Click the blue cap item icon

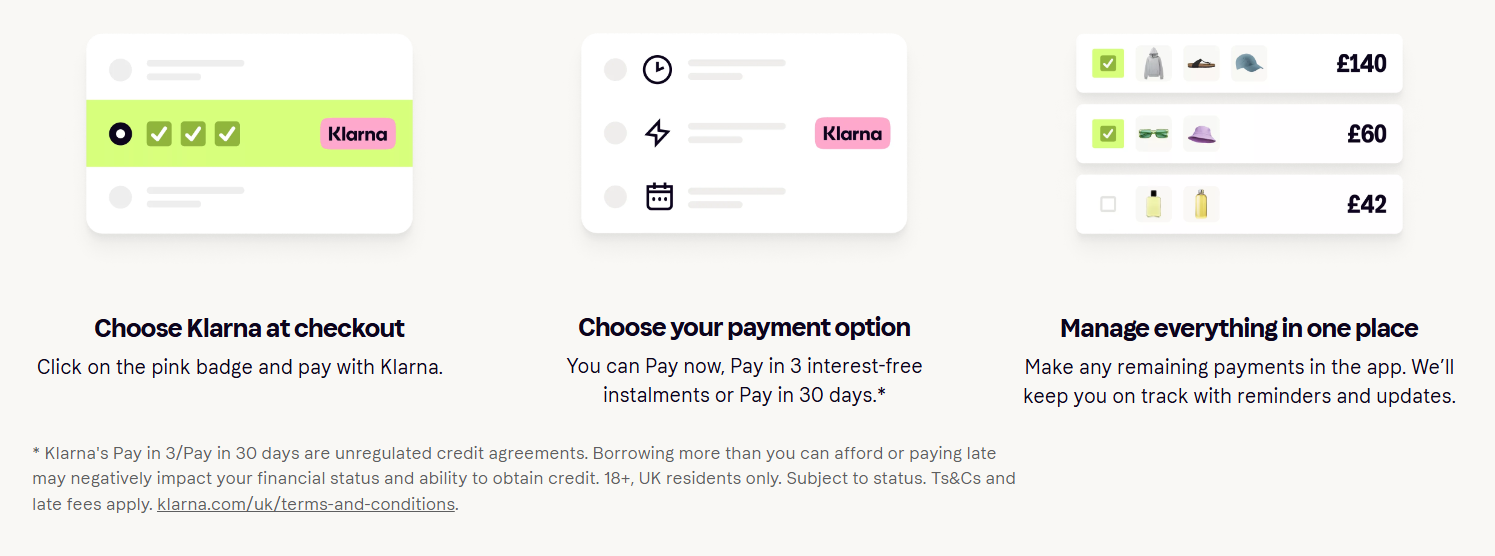pos(1249,63)
